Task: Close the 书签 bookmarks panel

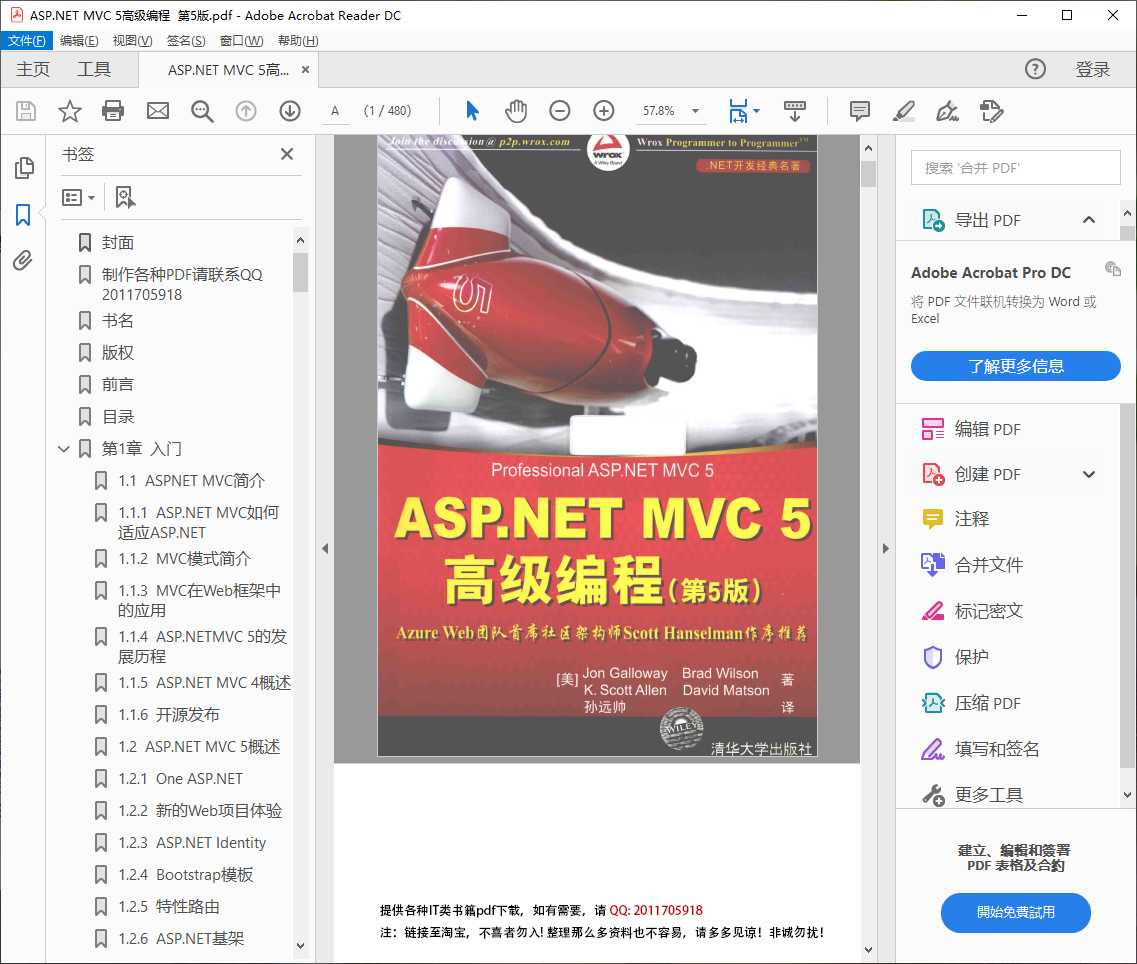Action: [286, 154]
